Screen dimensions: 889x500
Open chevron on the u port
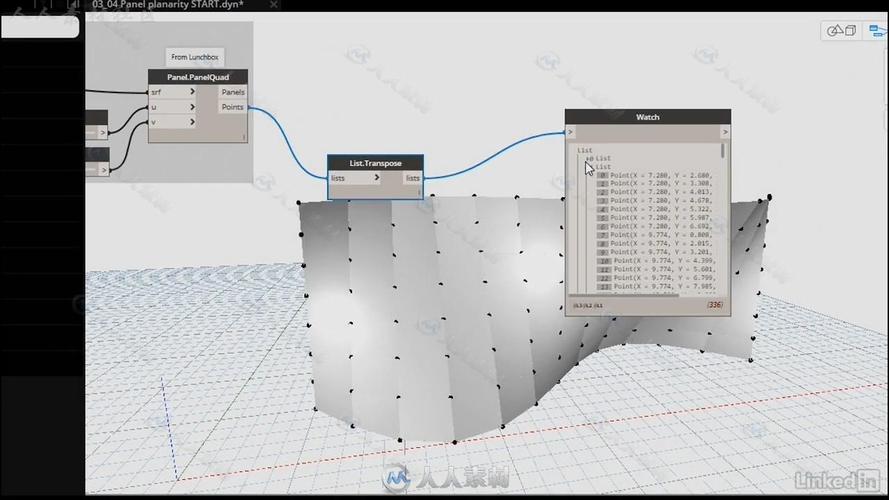[192, 107]
